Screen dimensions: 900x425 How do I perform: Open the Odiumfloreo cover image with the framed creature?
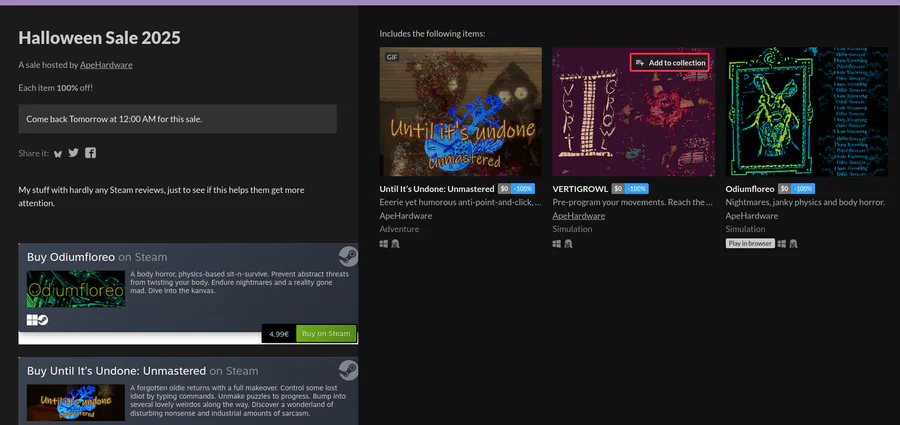tap(806, 111)
